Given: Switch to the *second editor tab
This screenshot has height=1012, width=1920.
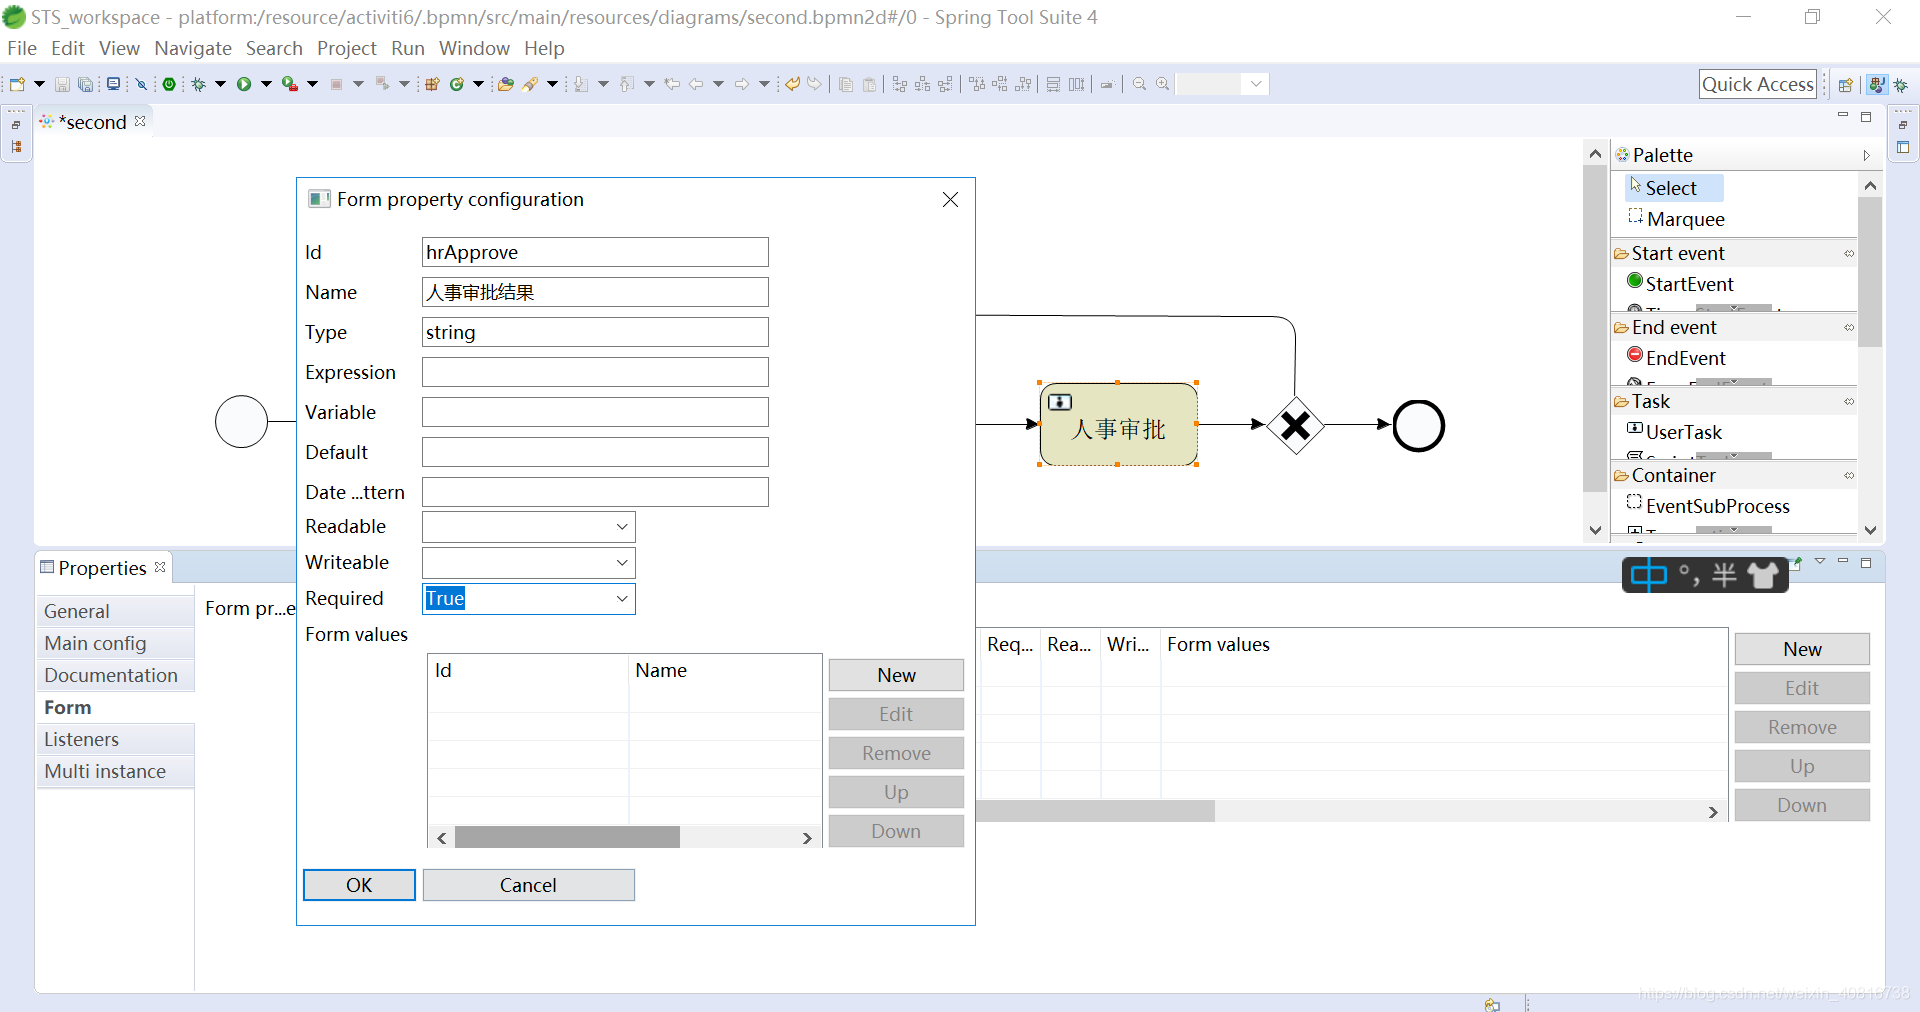Looking at the screenshot, I should point(92,122).
